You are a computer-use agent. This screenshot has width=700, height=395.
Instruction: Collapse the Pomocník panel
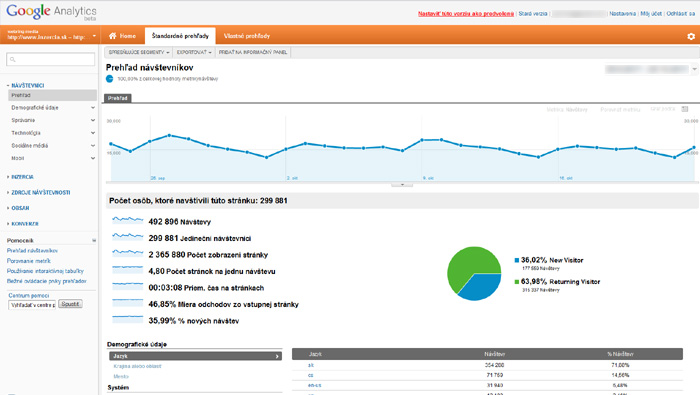pyautogui.click(x=94, y=240)
